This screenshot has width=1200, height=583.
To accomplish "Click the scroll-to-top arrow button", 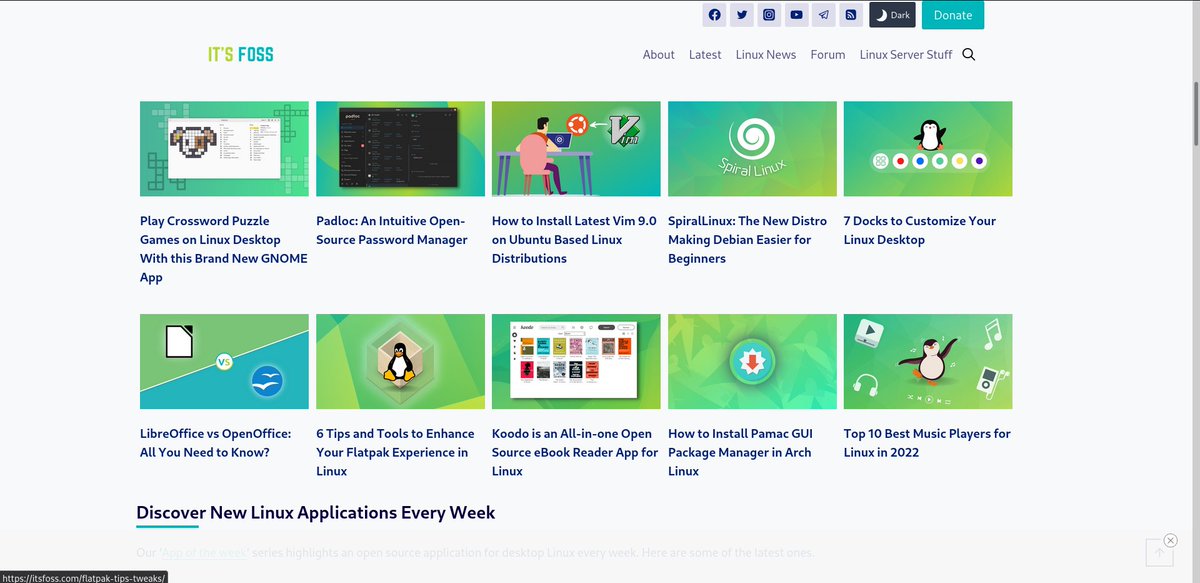I will tap(1160, 552).
